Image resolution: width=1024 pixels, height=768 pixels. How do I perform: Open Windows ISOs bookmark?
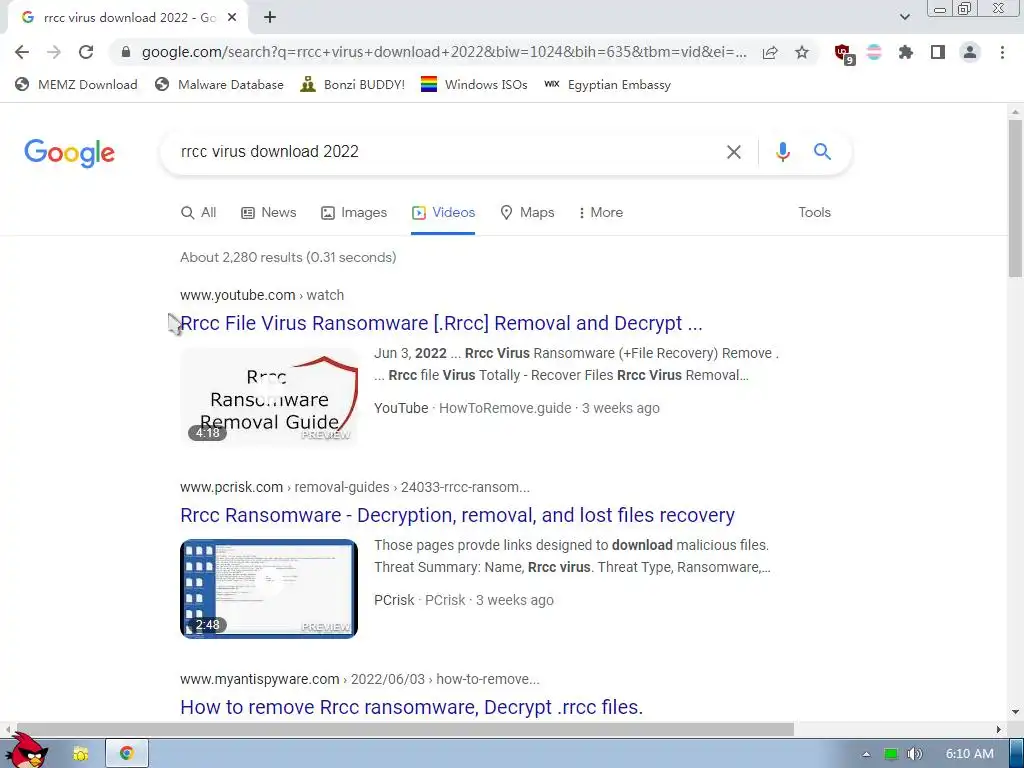pos(474,85)
